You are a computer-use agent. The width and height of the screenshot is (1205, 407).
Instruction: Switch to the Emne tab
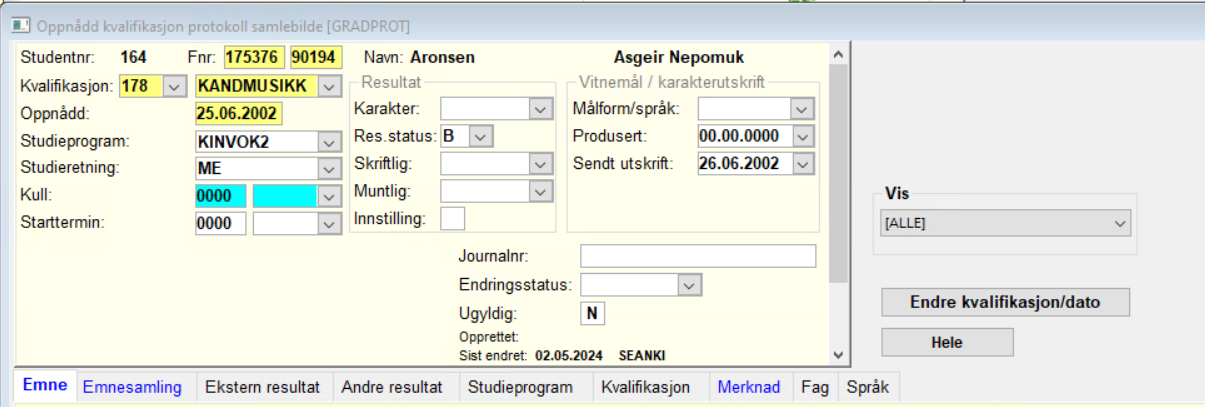(45, 387)
